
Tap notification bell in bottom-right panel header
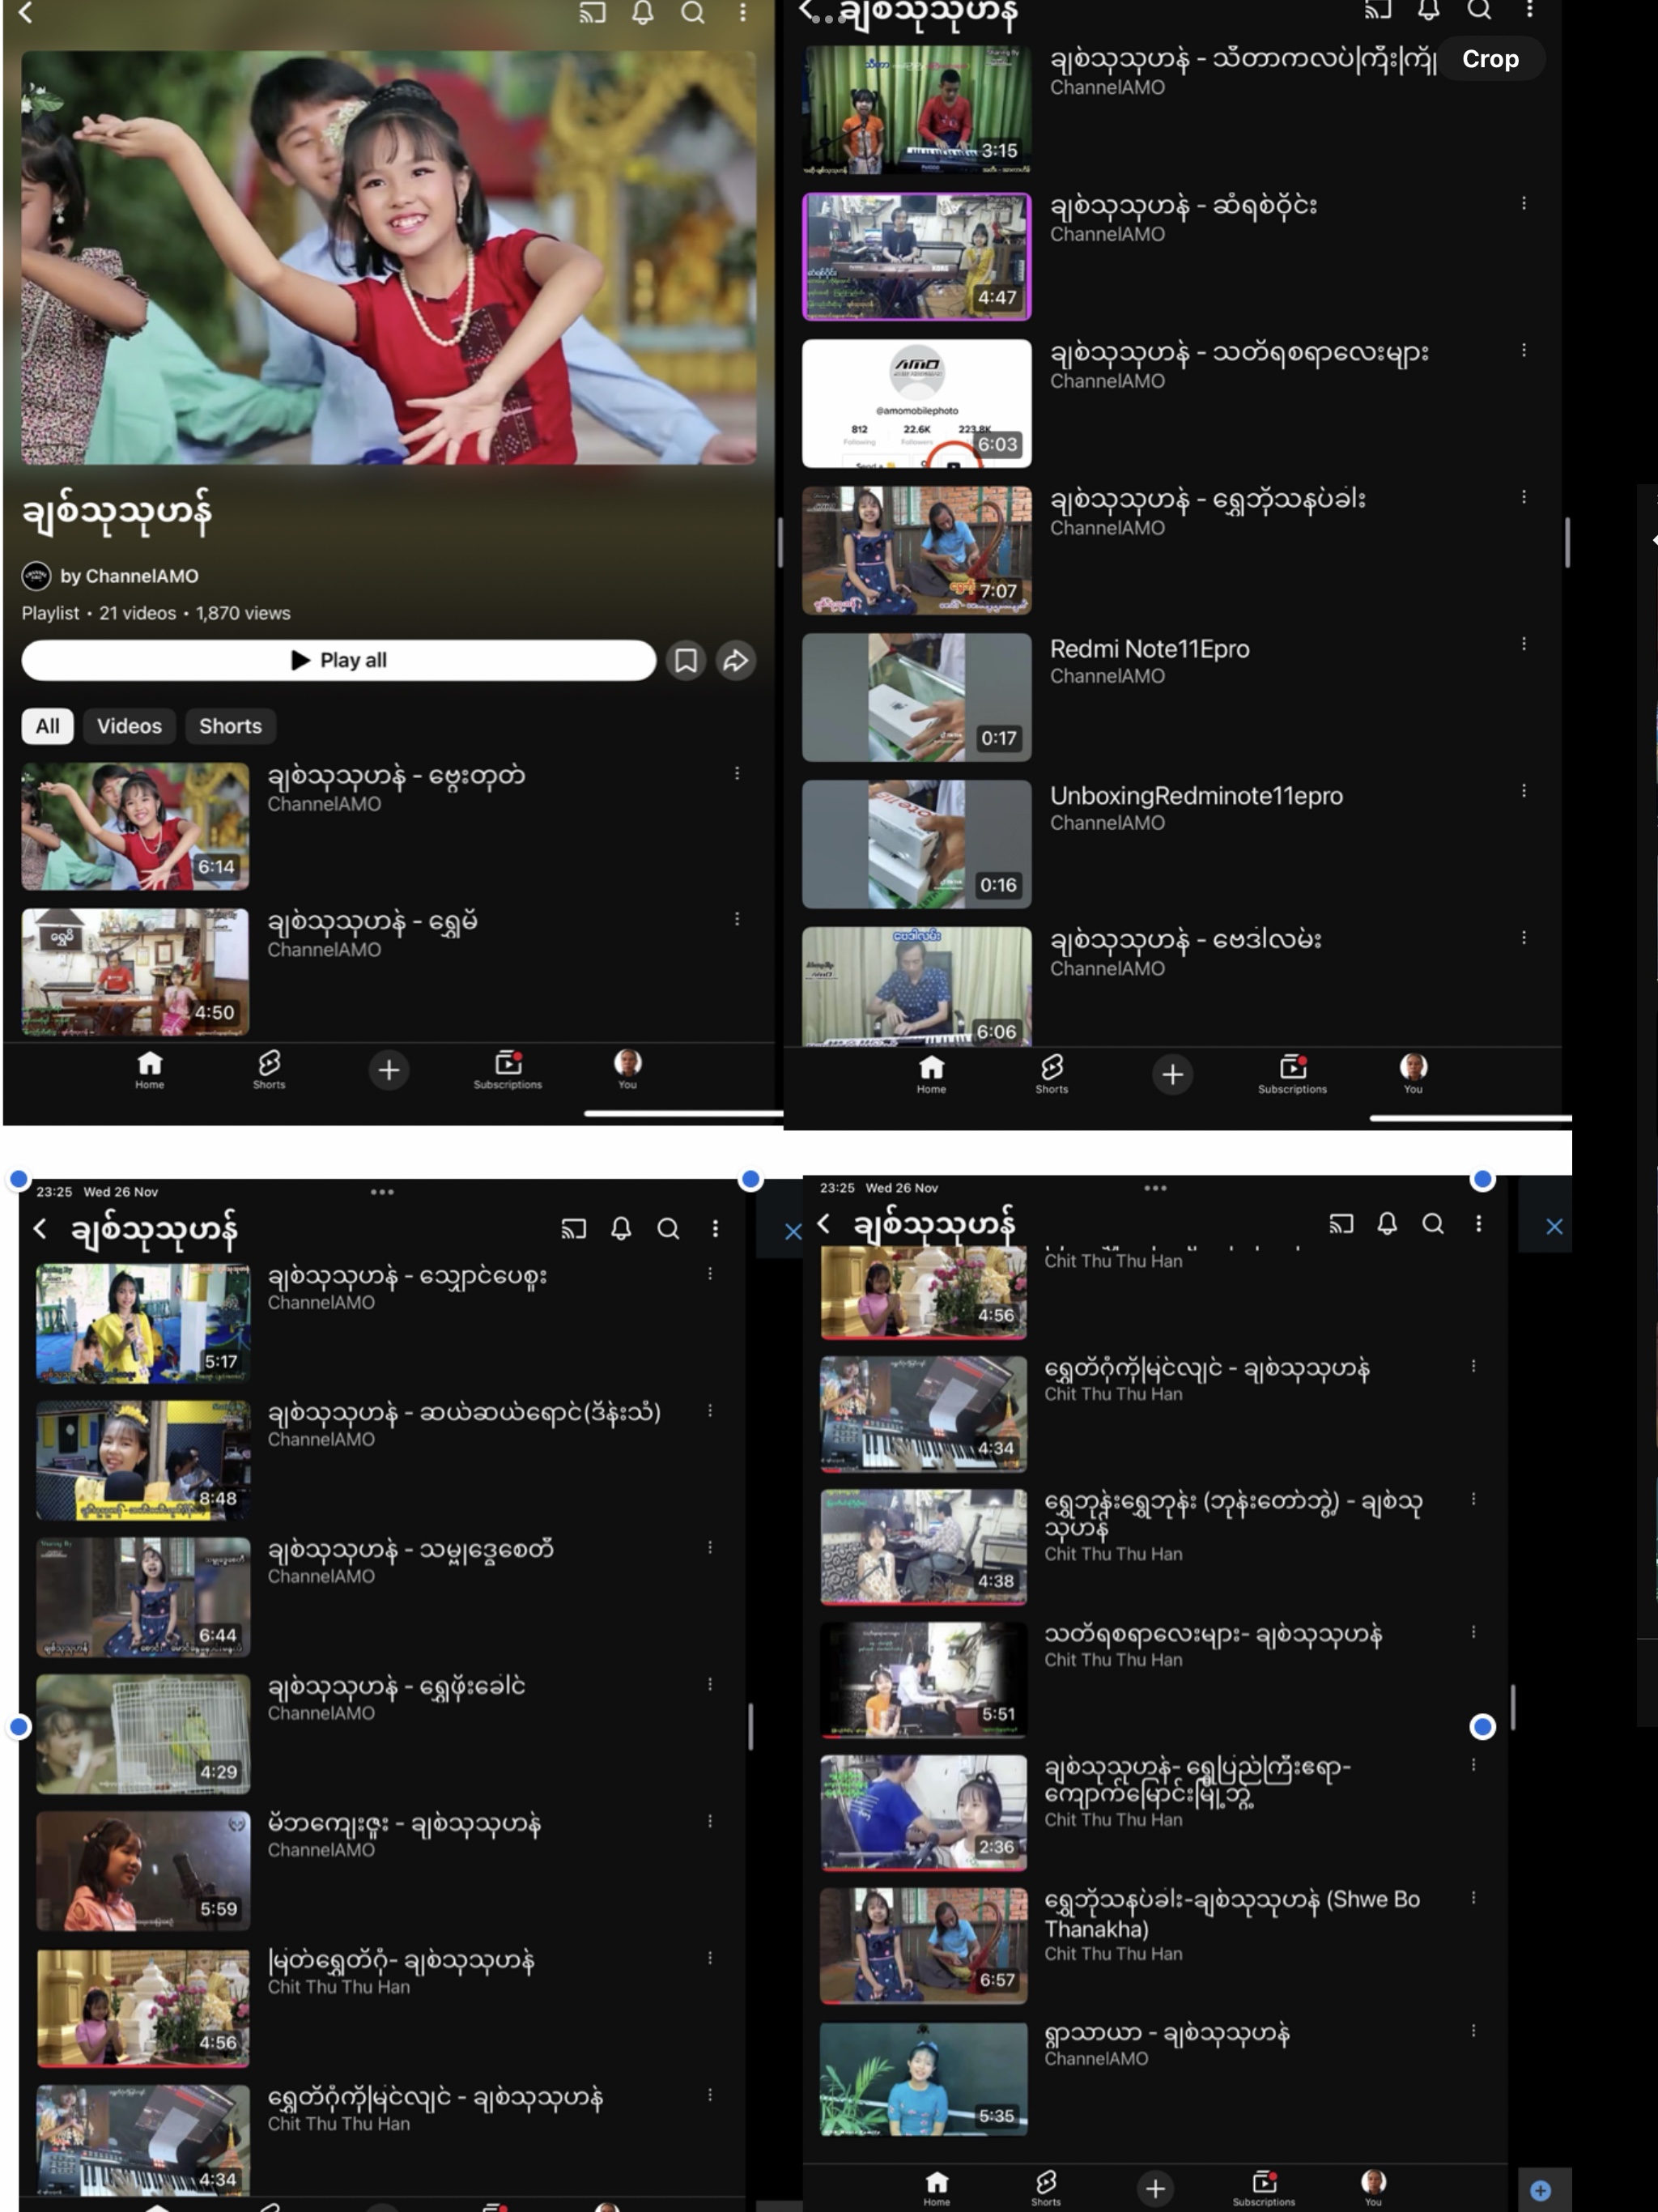tap(1387, 1223)
